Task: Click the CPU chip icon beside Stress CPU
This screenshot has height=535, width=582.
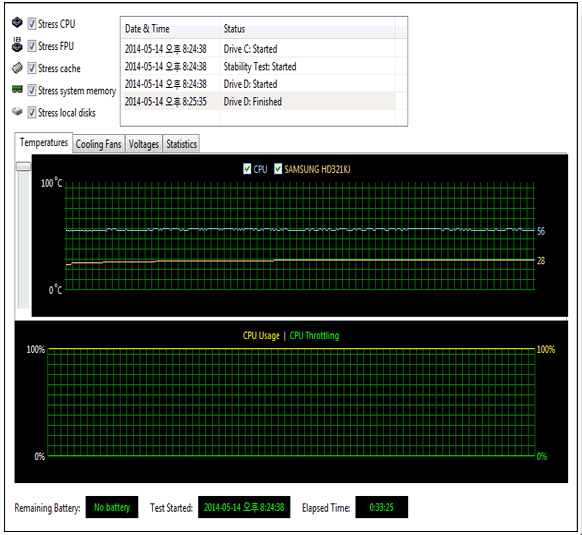Action: [17, 23]
